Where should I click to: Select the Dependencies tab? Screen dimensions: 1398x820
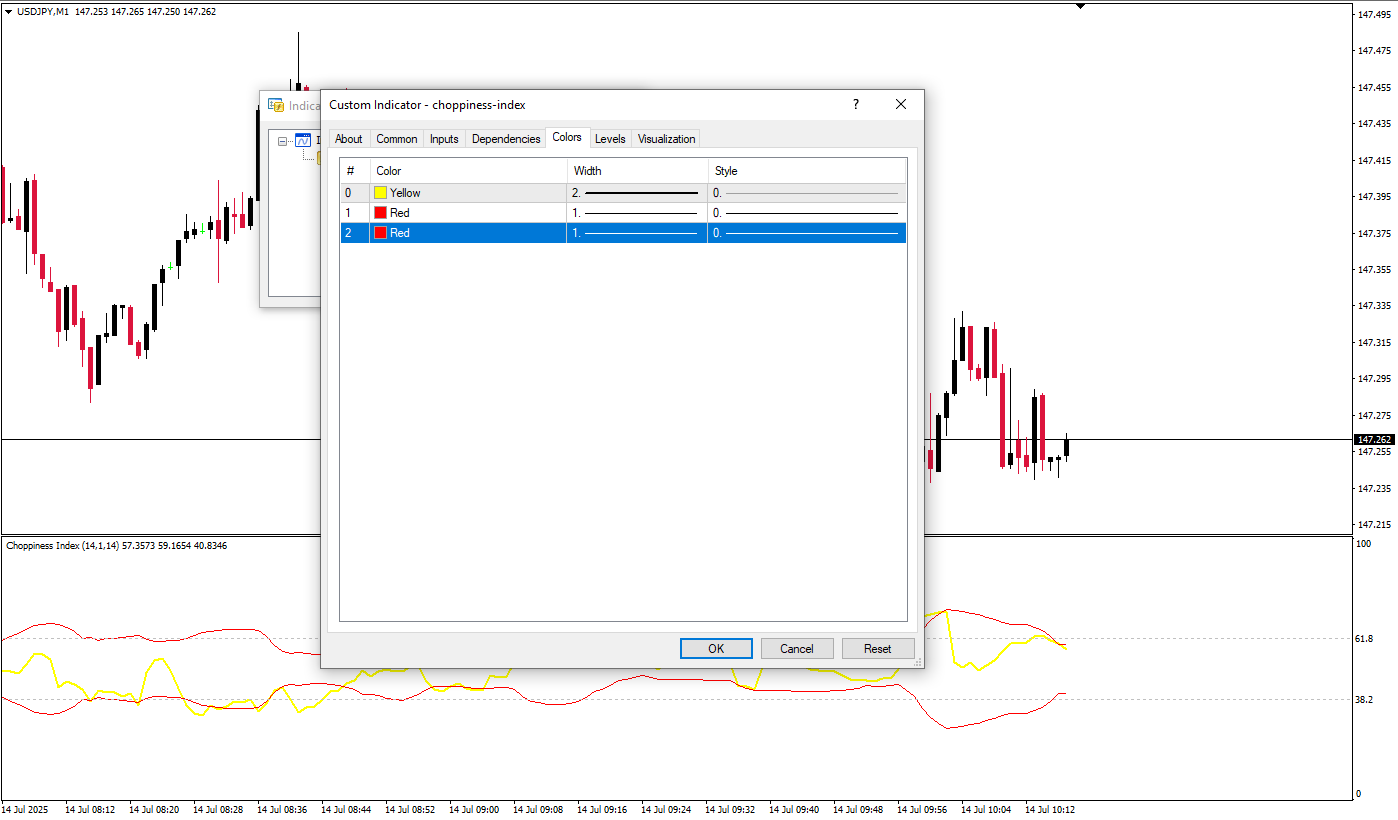click(506, 139)
